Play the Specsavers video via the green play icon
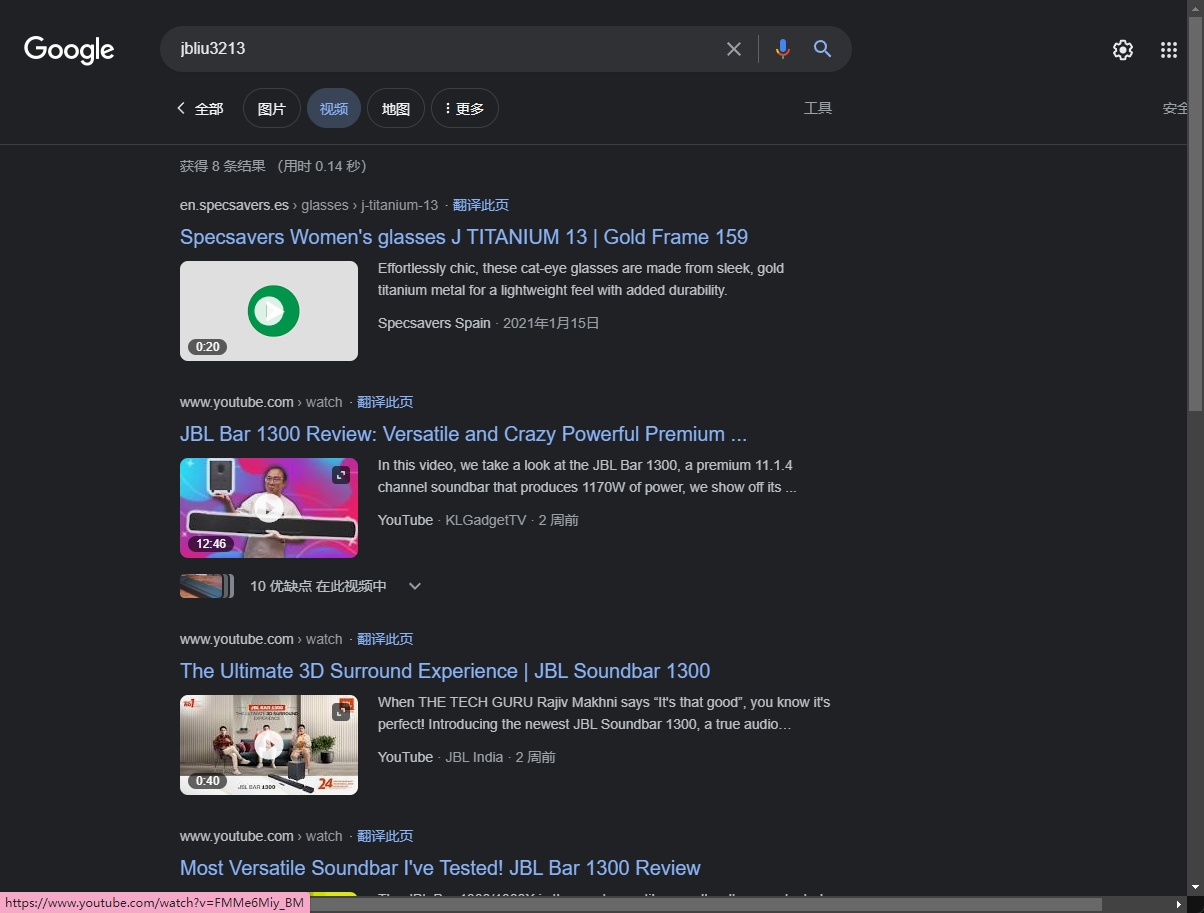The height and width of the screenshot is (913, 1204). [x=269, y=311]
